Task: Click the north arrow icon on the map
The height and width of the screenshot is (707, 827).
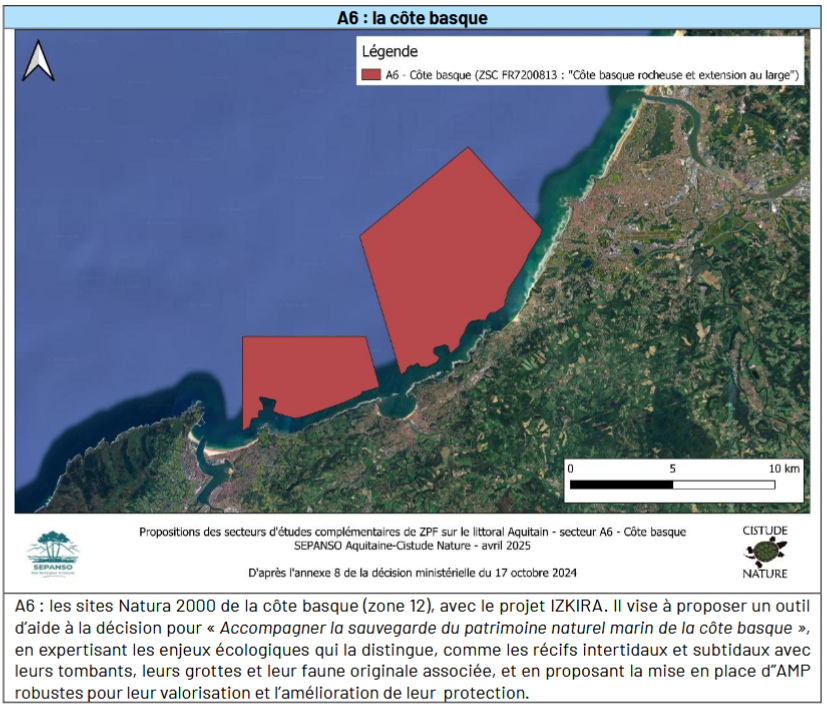Action: pyautogui.click(x=39, y=61)
